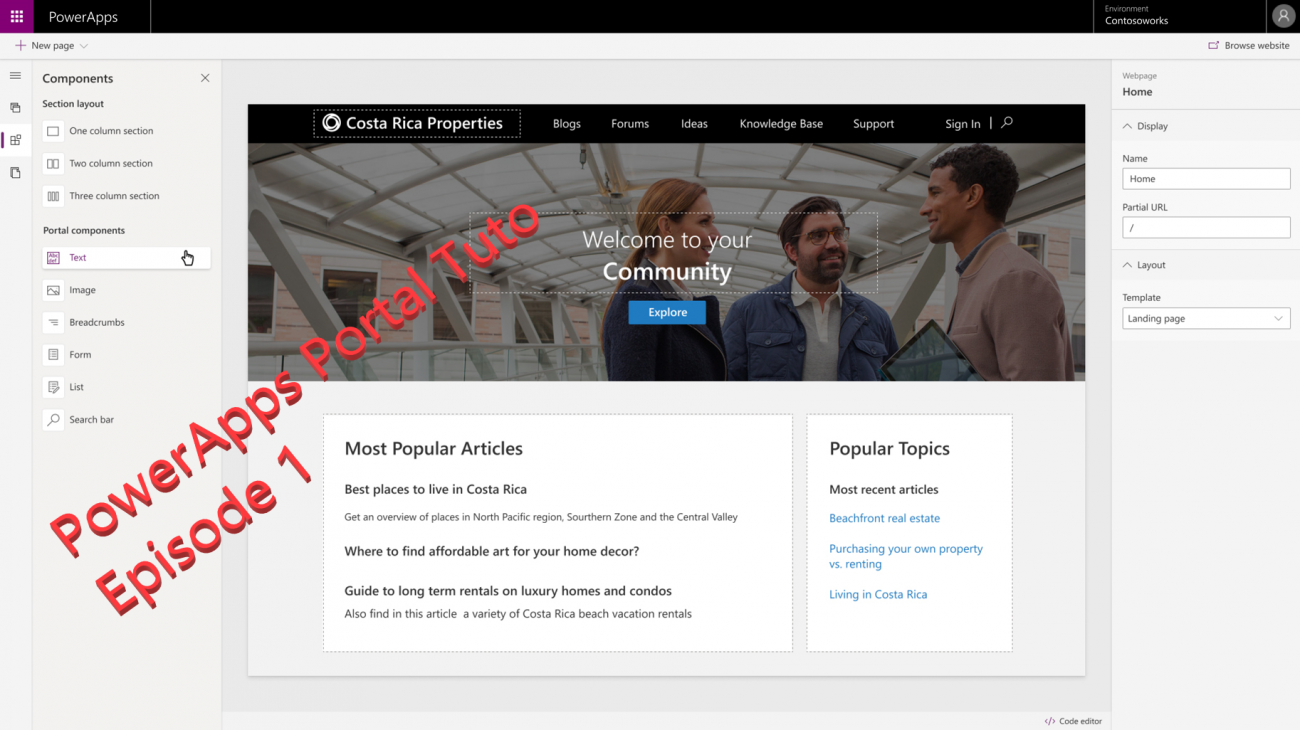
Task: Click the Browse website icon
Action: [x=1213, y=46]
